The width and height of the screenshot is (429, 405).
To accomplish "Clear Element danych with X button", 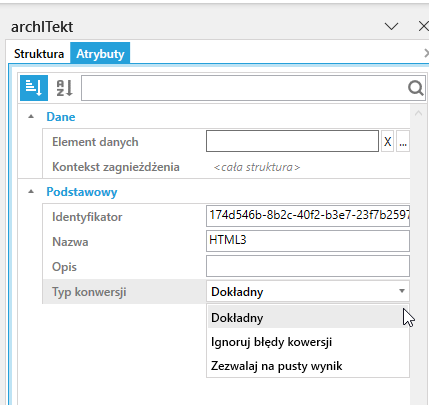I will tap(387, 142).
